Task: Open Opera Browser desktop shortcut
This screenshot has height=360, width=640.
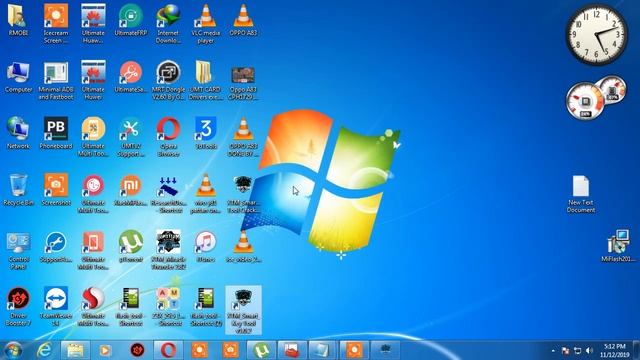Action: click(x=168, y=137)
